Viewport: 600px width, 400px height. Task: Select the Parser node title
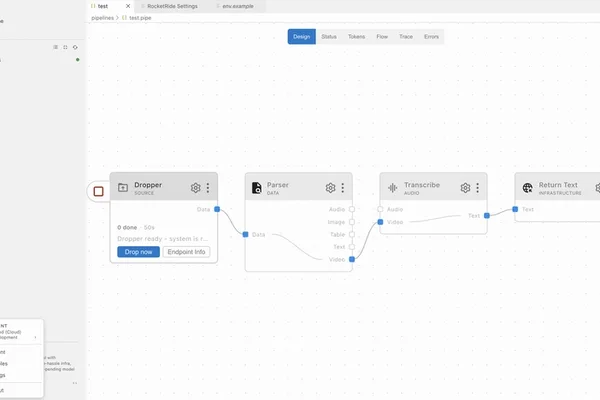(x=278, y=185)
